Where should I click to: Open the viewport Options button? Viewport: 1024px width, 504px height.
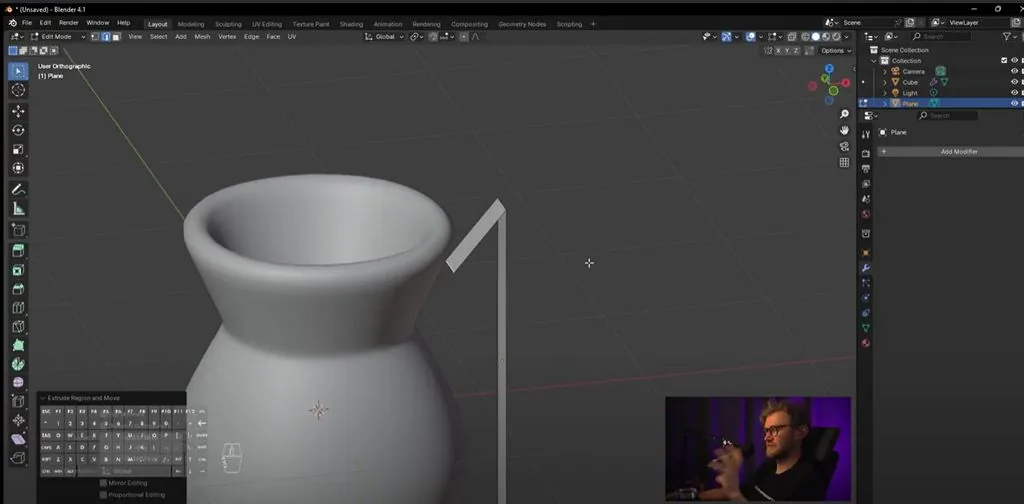tap(836, 50)
